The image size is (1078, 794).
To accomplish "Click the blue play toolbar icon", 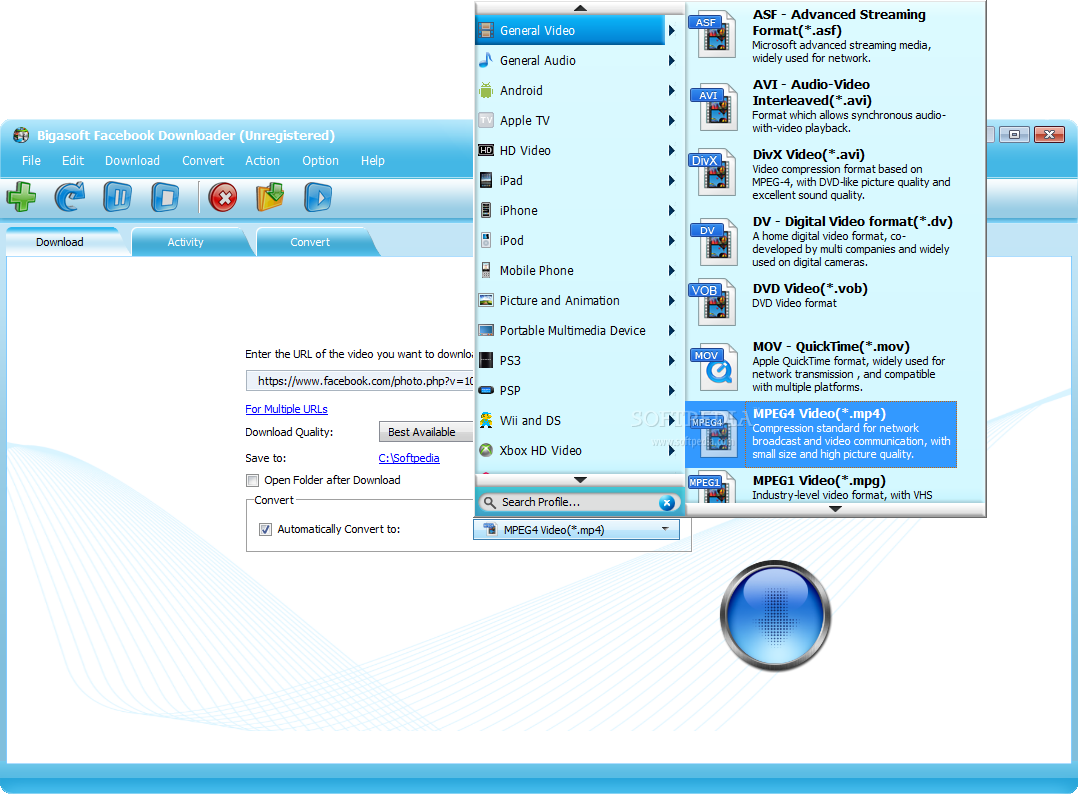I will 318,197.
